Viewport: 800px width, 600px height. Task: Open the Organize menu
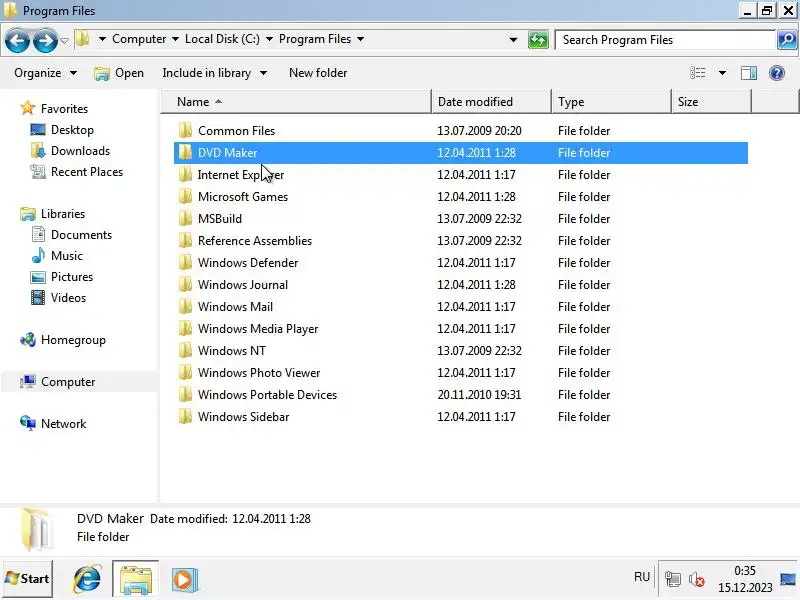(45, 73)
